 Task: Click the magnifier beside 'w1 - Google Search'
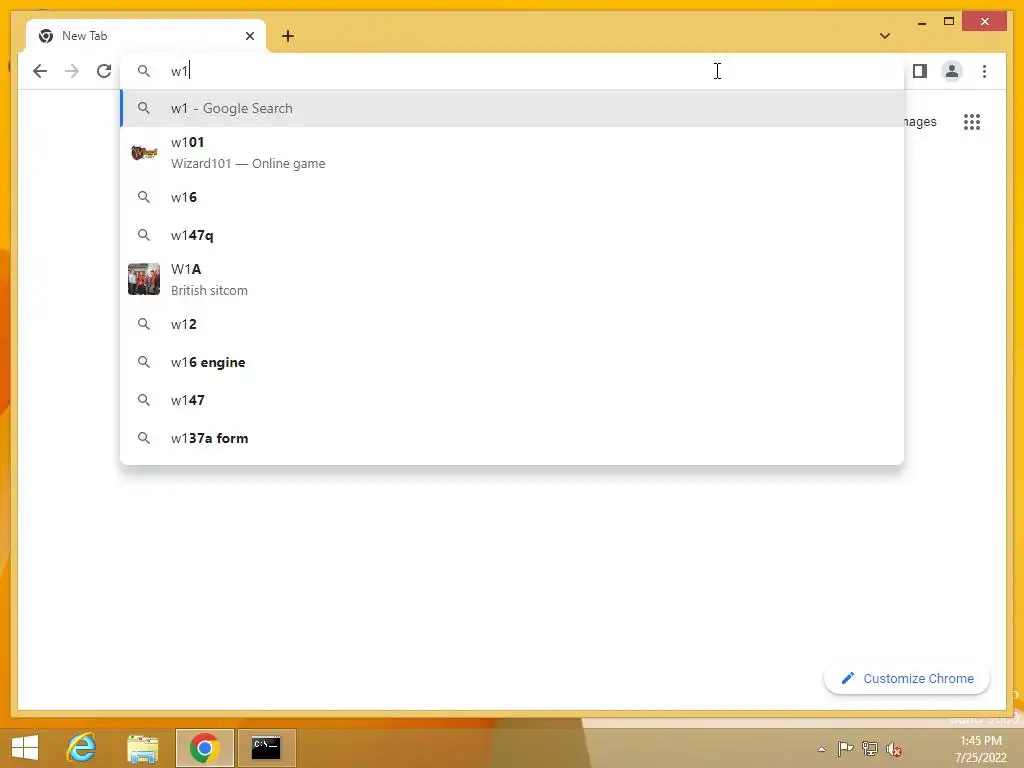(144, 108)
